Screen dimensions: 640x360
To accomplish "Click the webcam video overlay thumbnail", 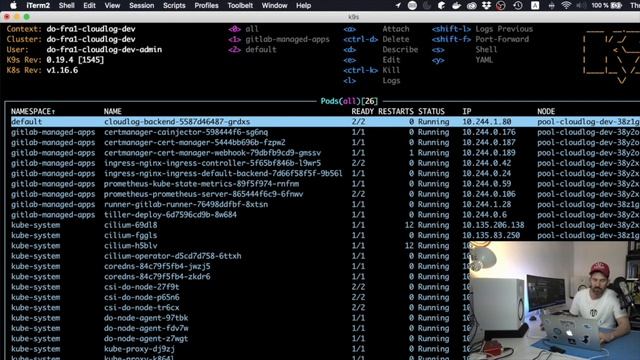I will 555,300.
